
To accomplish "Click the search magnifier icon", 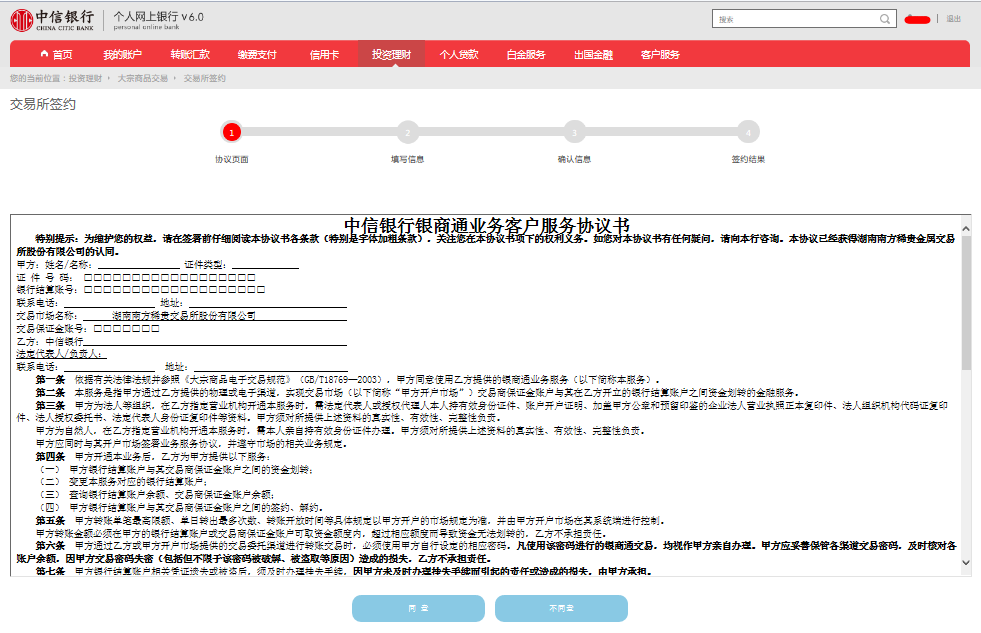I will pos(885,19).
